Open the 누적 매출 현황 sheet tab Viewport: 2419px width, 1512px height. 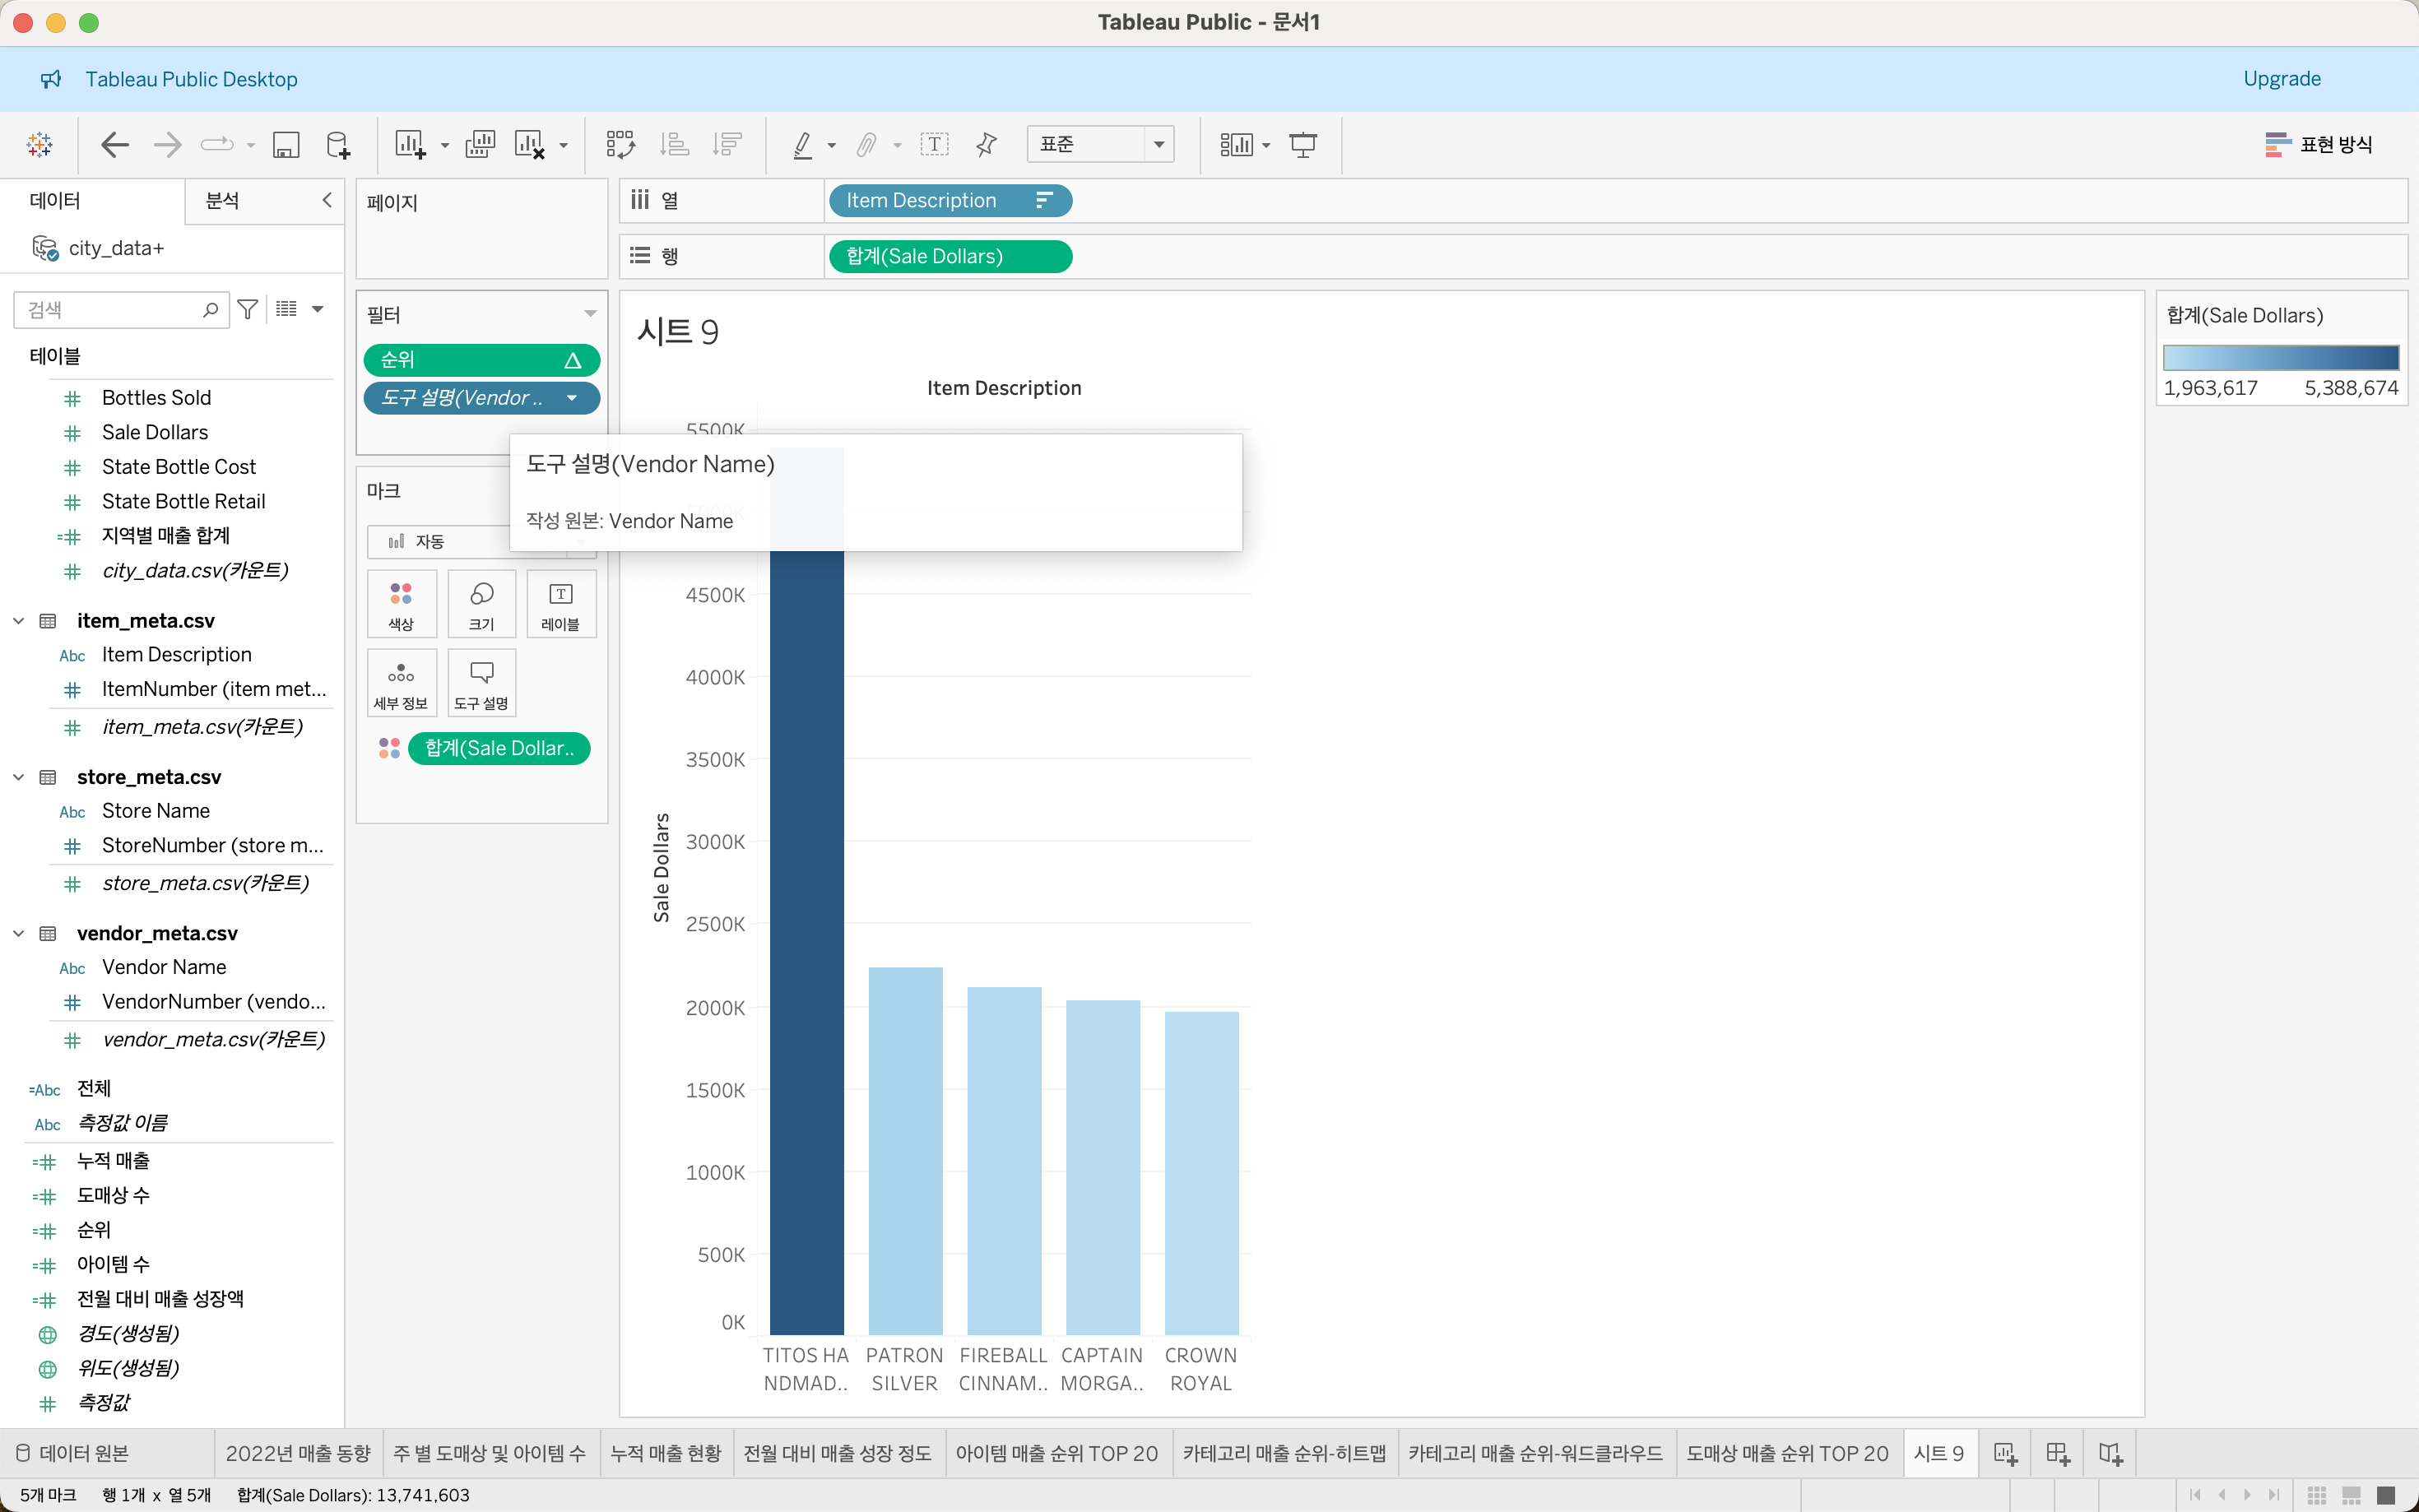[x=665, y=1453]
